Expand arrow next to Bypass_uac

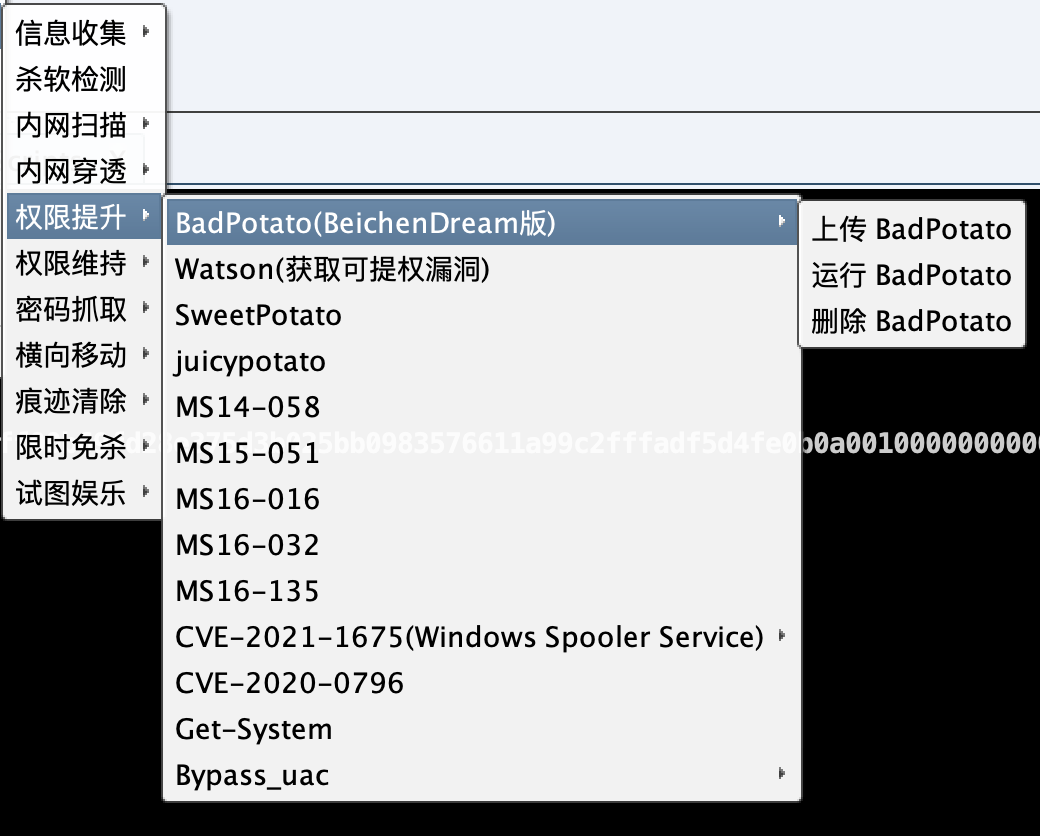click(x=782, y=773)
